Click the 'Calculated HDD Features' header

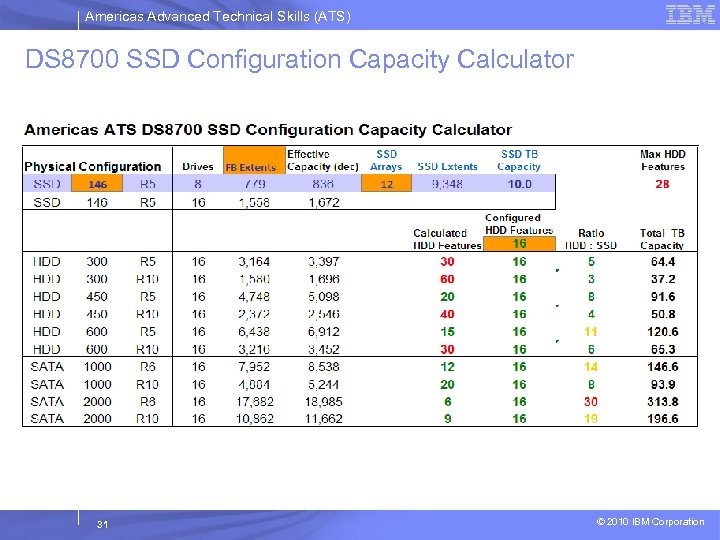tap(447, 239)
